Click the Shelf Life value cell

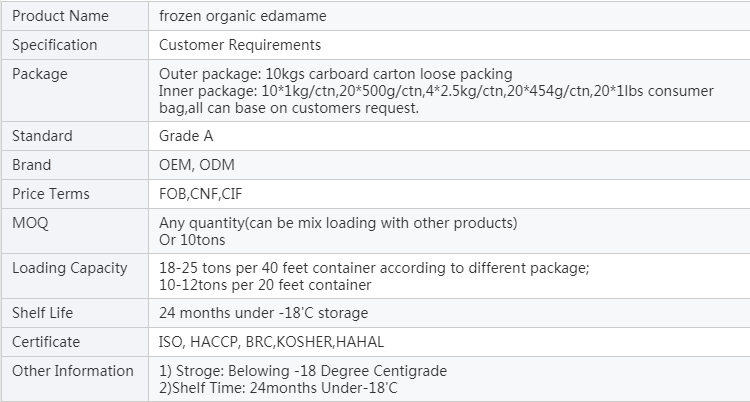(x=449, y=313)
